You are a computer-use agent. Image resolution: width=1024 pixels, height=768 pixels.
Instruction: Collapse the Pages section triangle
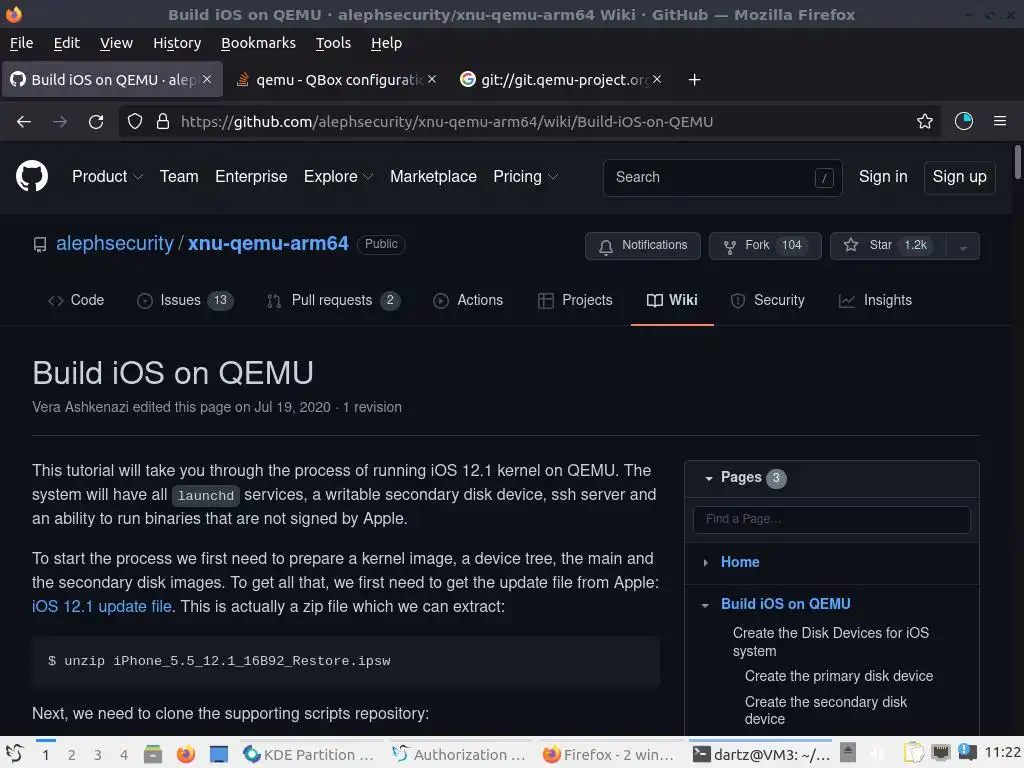pyautogui.click(x=709, y=479)
